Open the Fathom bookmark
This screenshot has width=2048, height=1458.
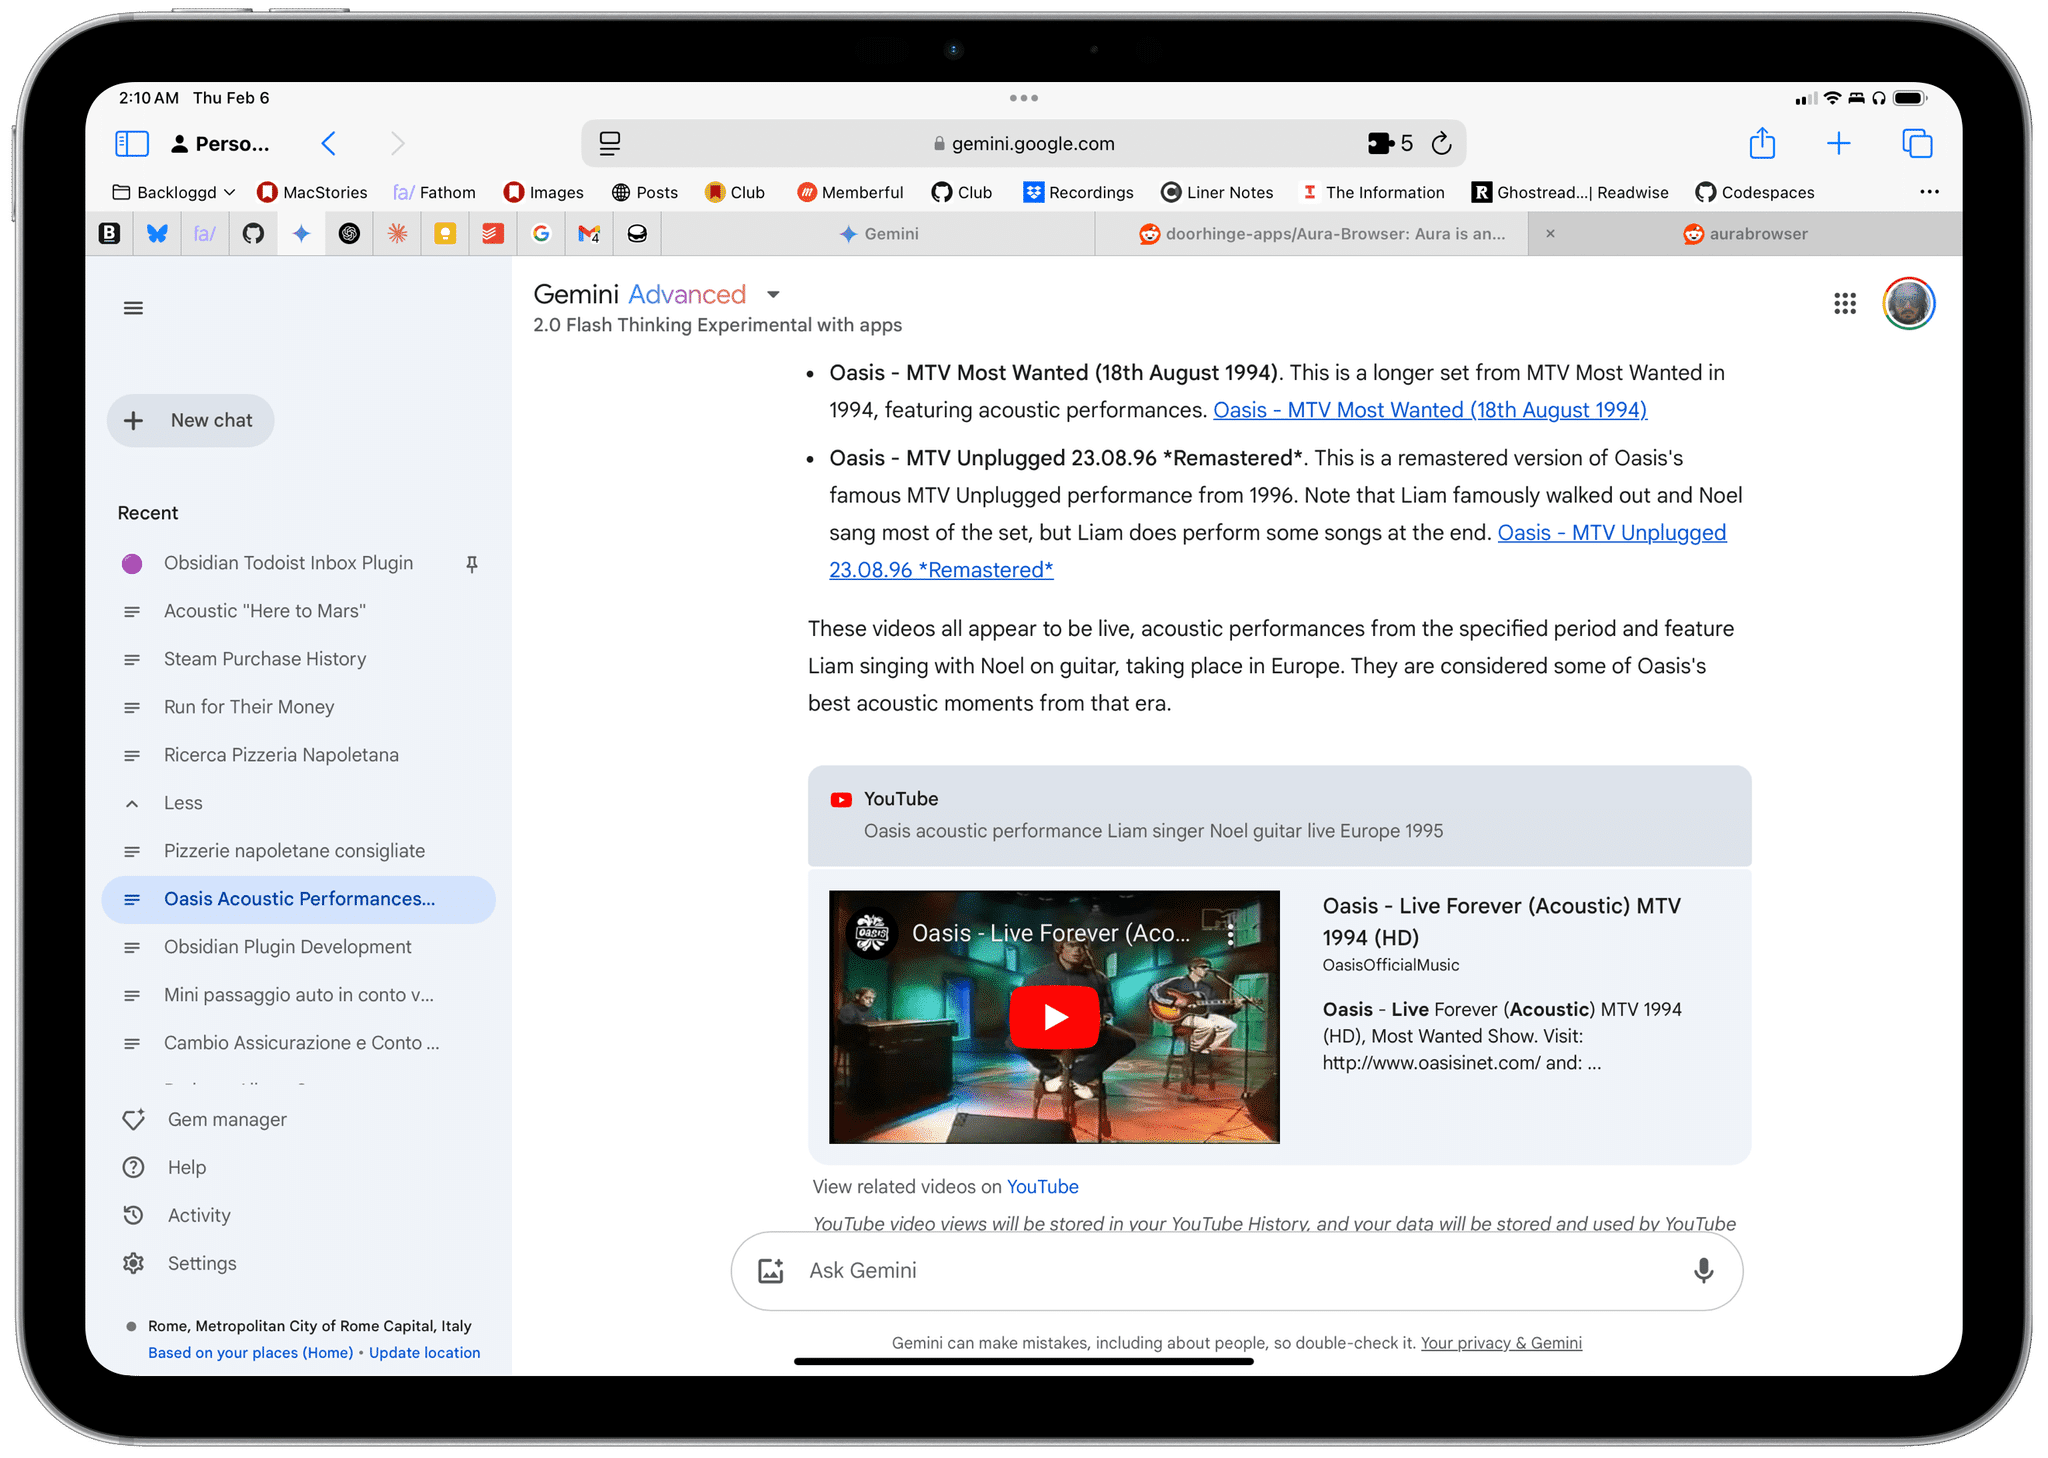click(x=434, y=193)
